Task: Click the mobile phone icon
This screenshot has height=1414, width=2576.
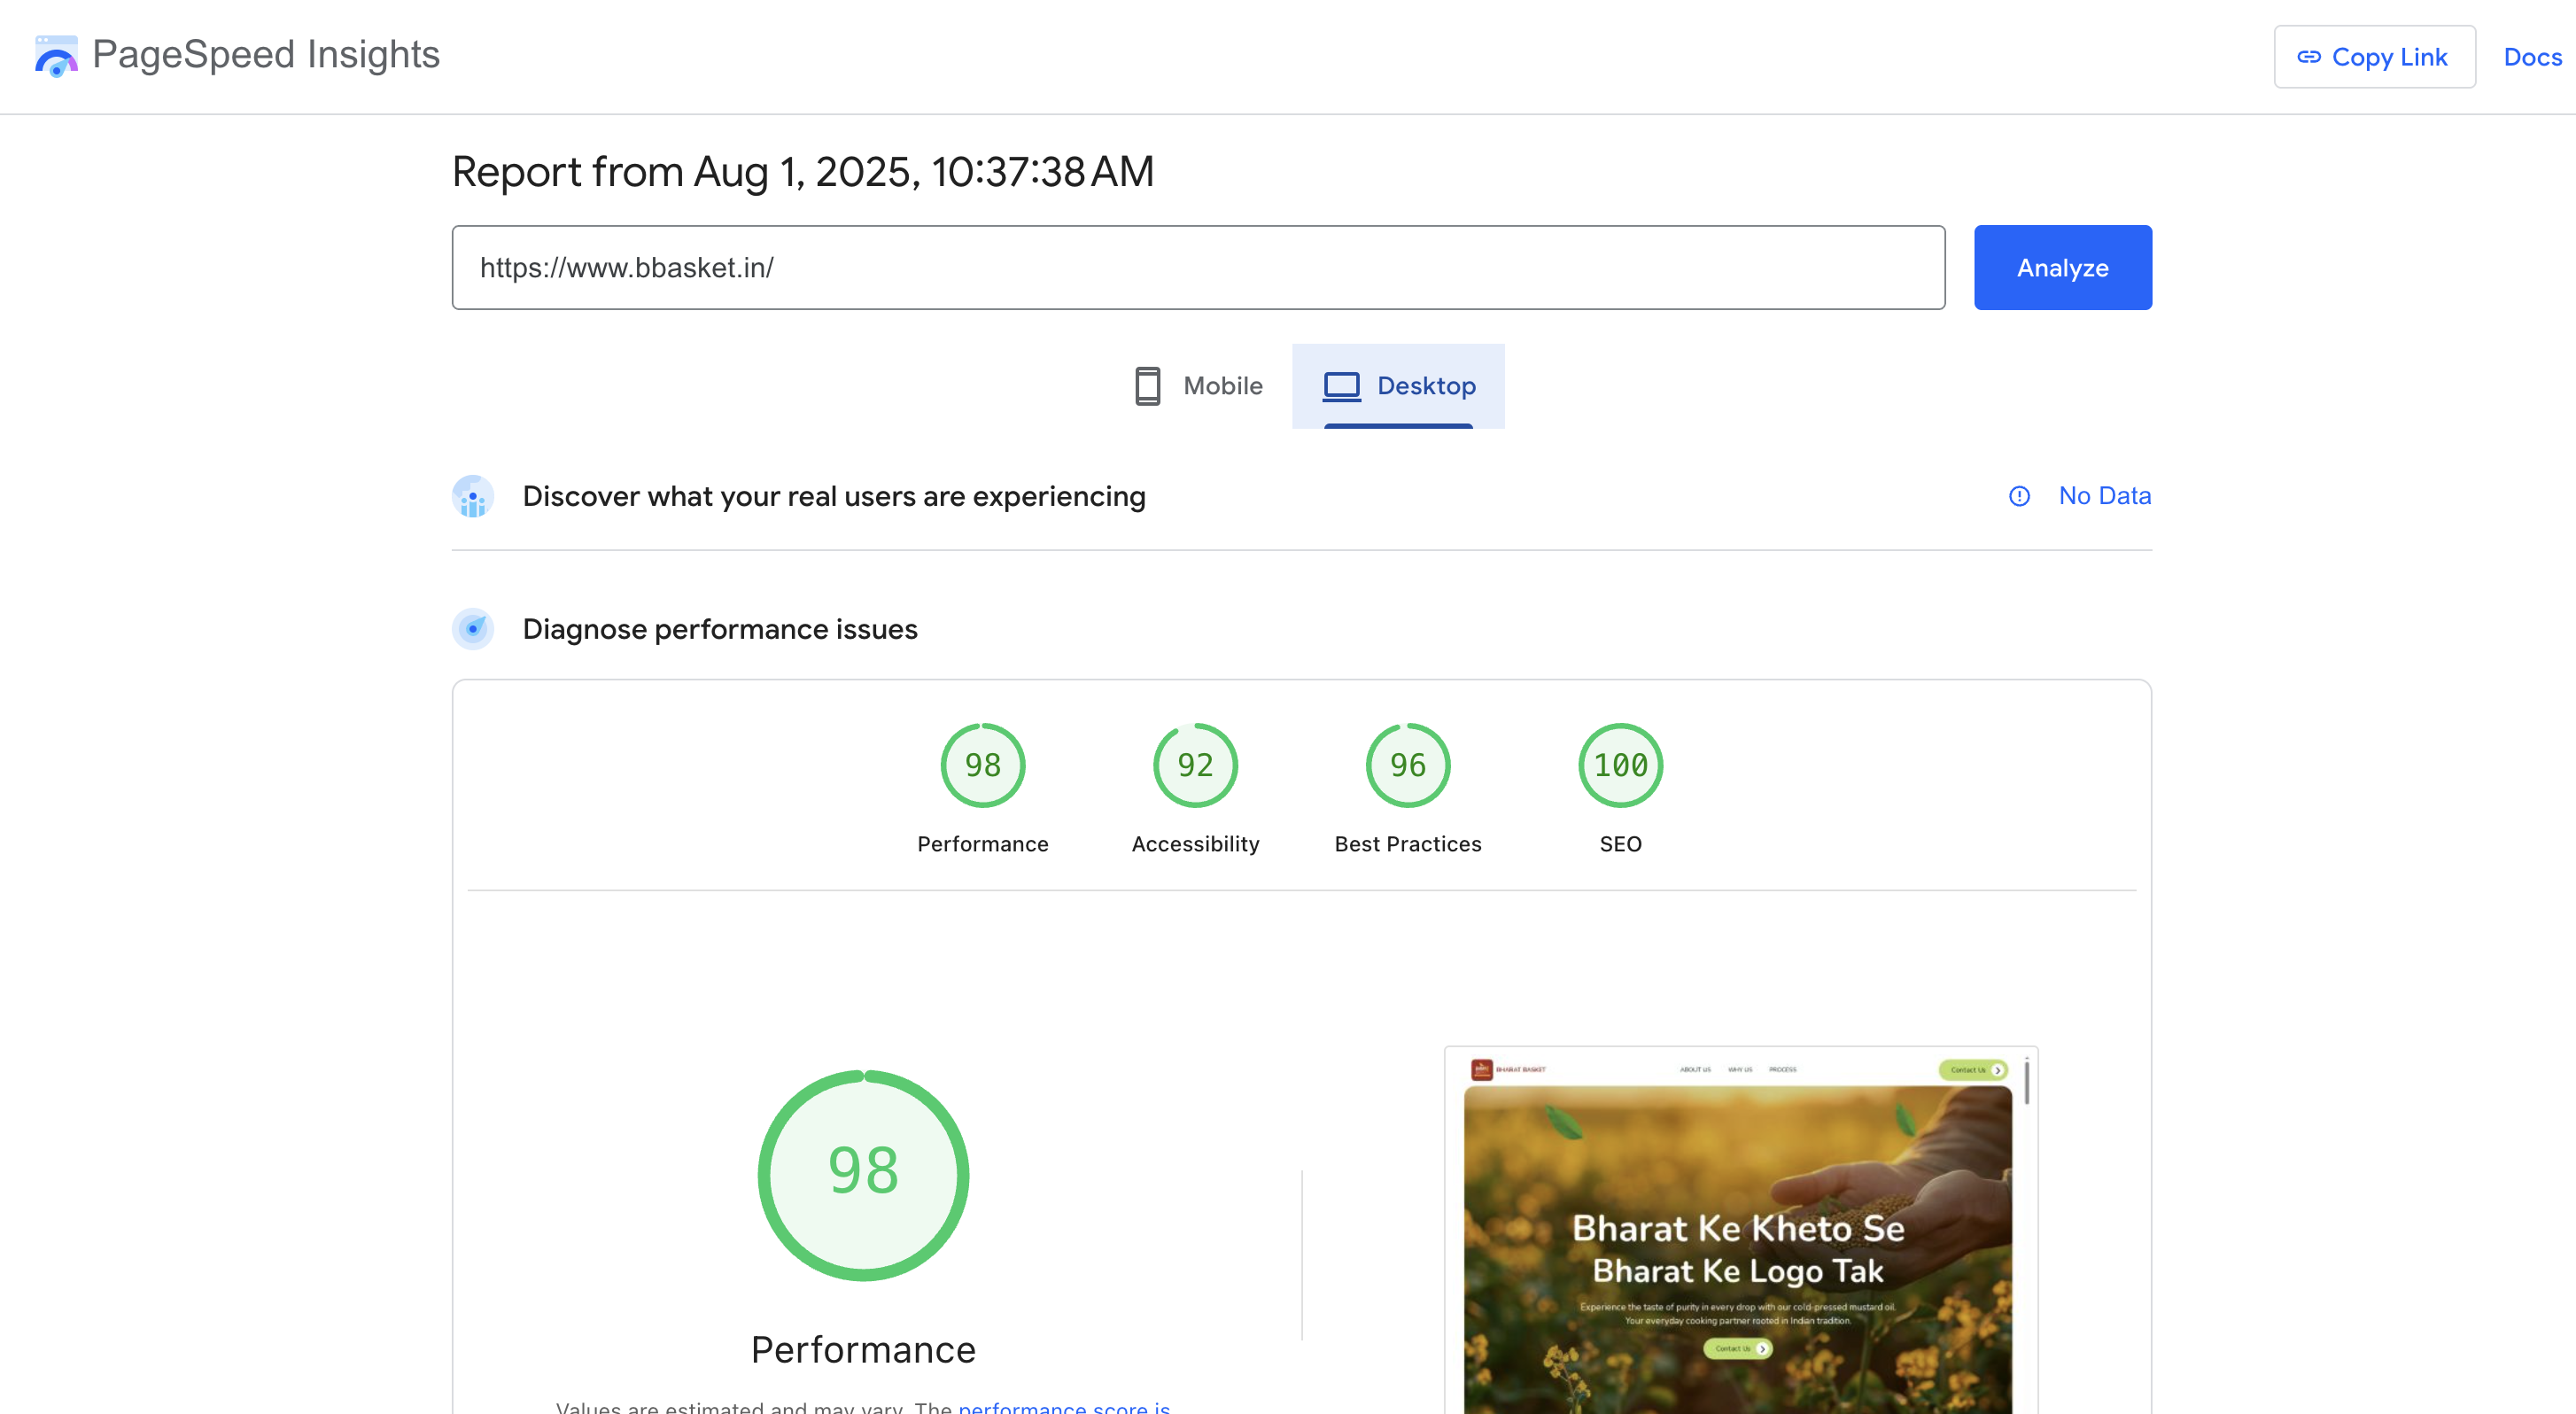Action: [x=1147, y=386]
